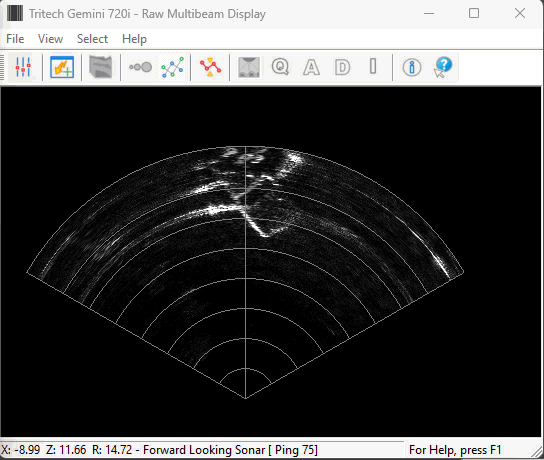Click the gray growing dots icon
The height and width of the screenshot is (460, 544).
140,67
